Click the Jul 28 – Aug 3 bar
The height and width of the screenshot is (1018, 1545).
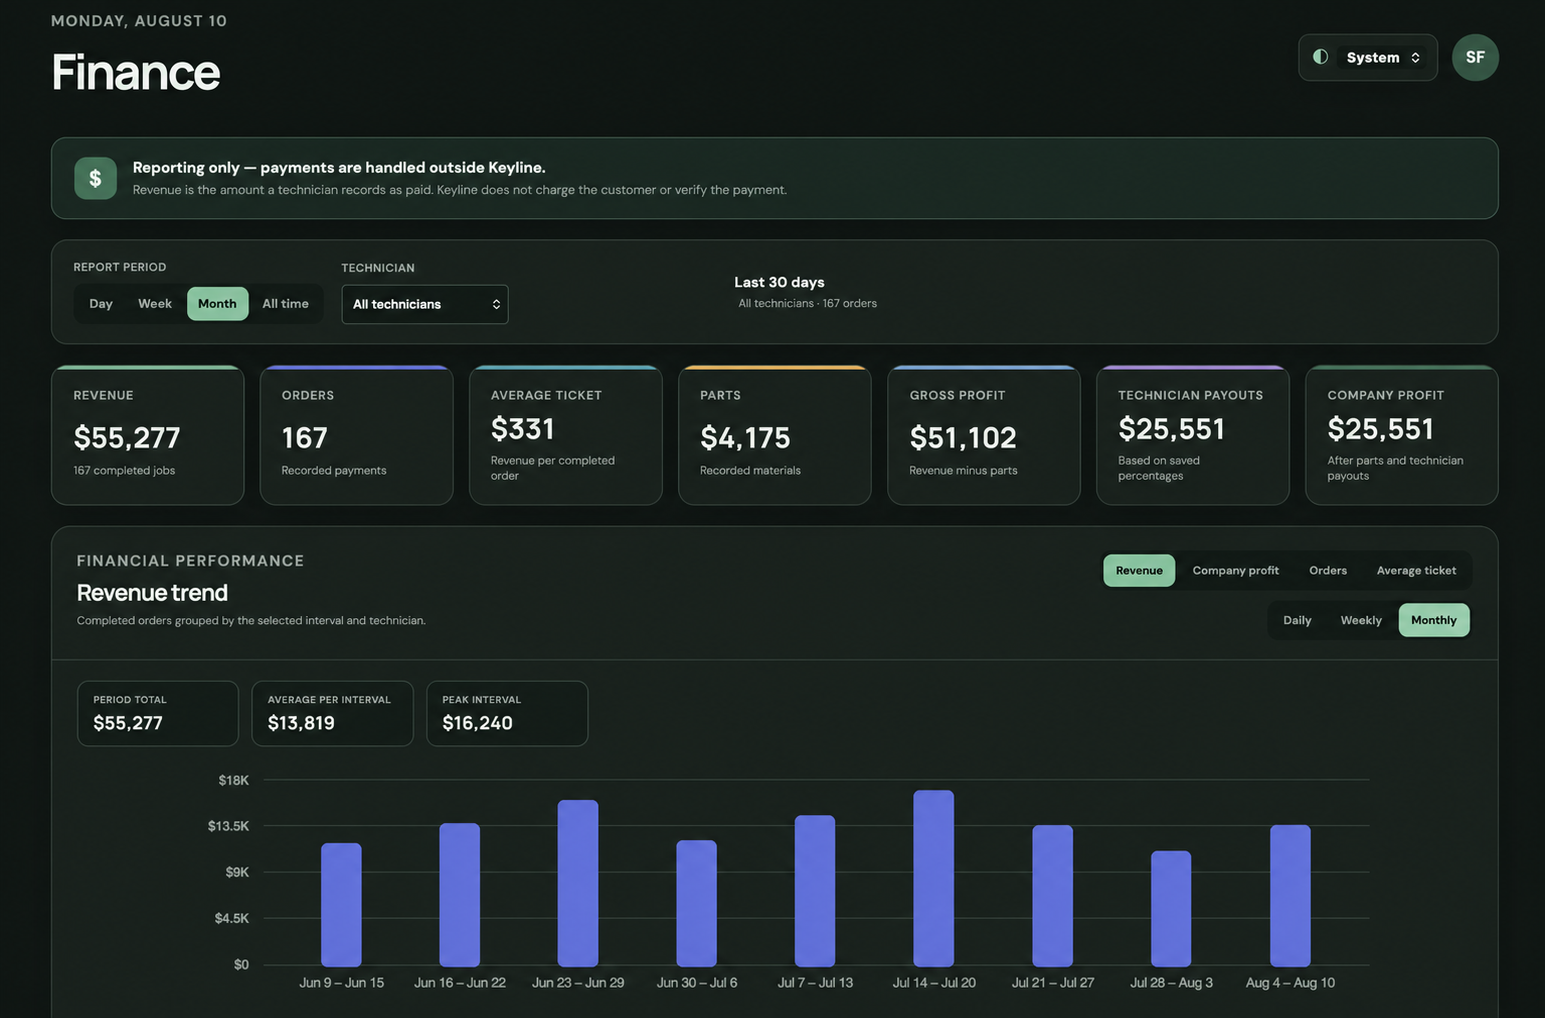coord(1171,908)
